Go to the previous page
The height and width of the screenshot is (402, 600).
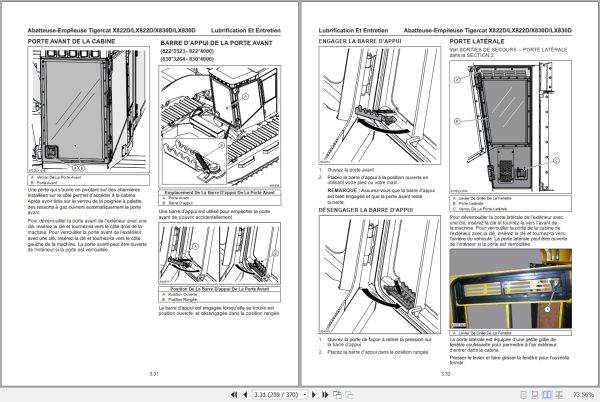(245, 394)
